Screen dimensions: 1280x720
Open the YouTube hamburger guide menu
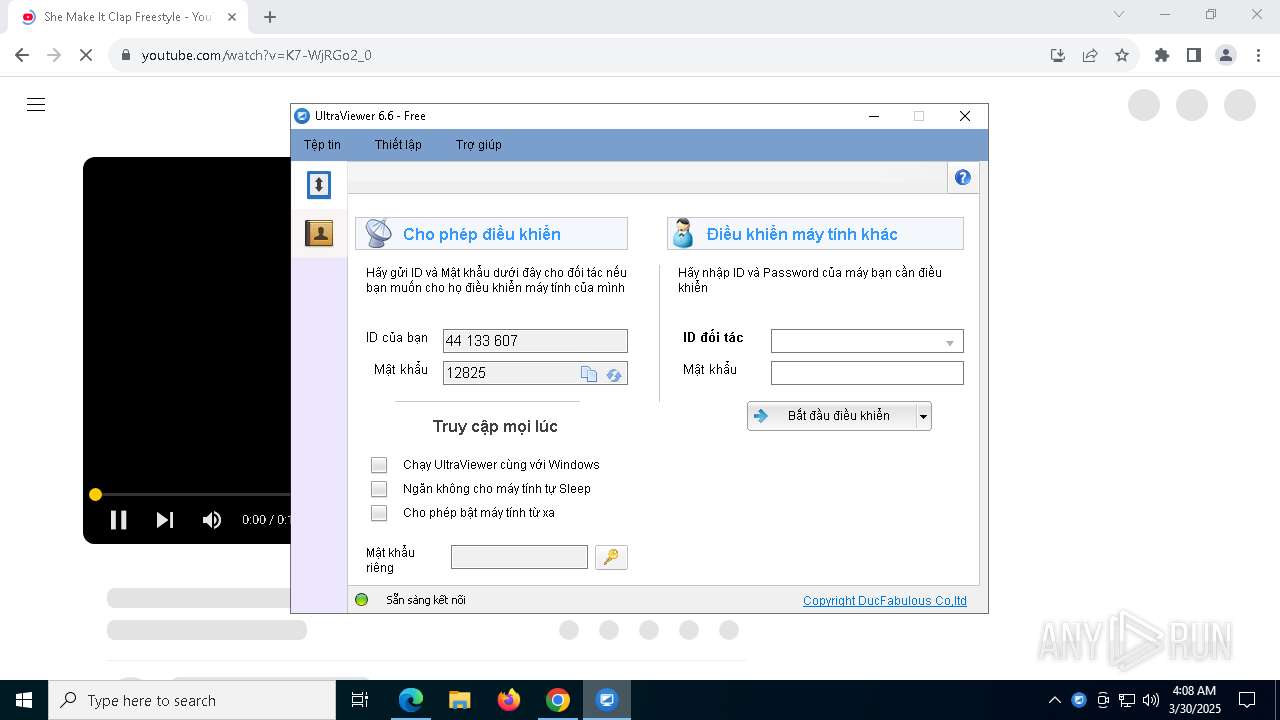pos(36,105)
